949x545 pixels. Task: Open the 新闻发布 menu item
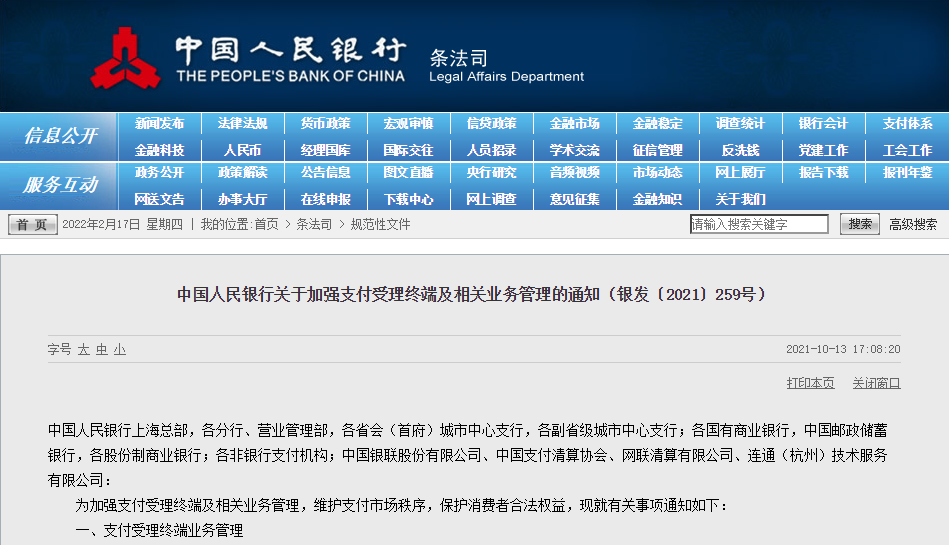coord(160,124)
